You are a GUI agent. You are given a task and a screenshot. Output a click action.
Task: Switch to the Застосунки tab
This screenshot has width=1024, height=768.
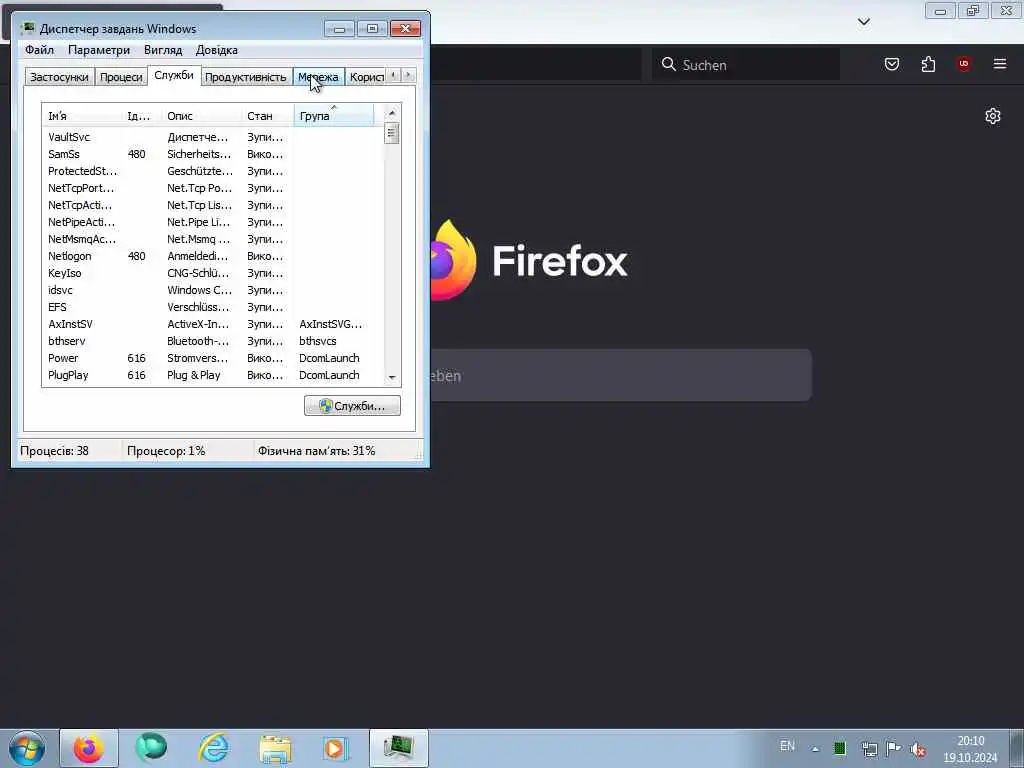click(59, 77)
